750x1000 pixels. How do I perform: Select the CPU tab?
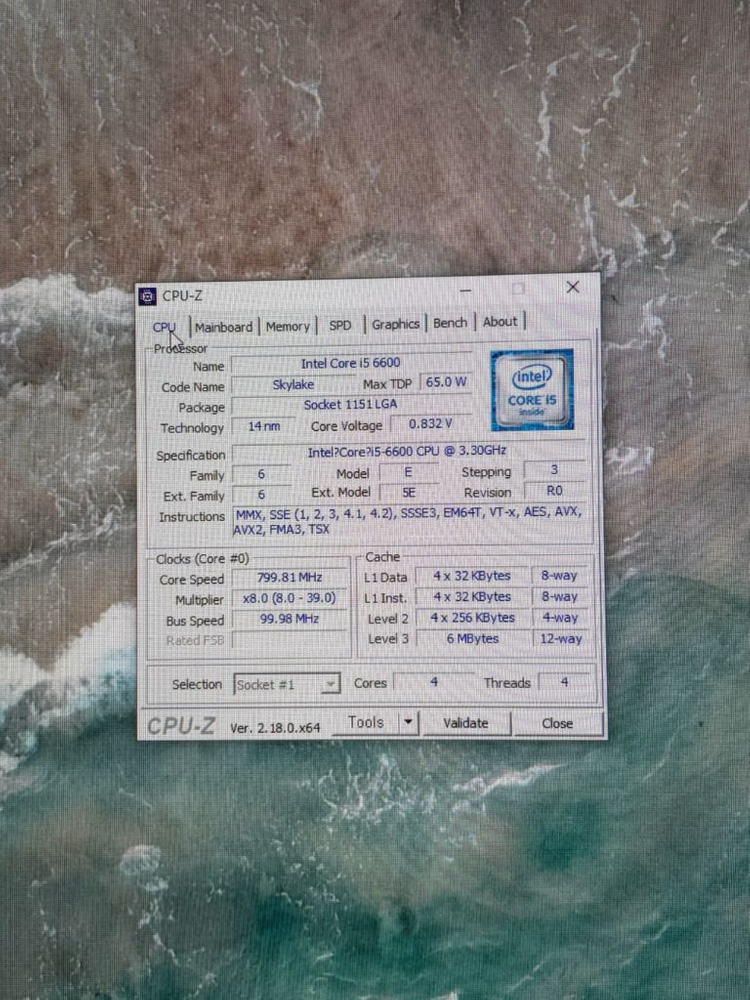[x=164, y=327]
